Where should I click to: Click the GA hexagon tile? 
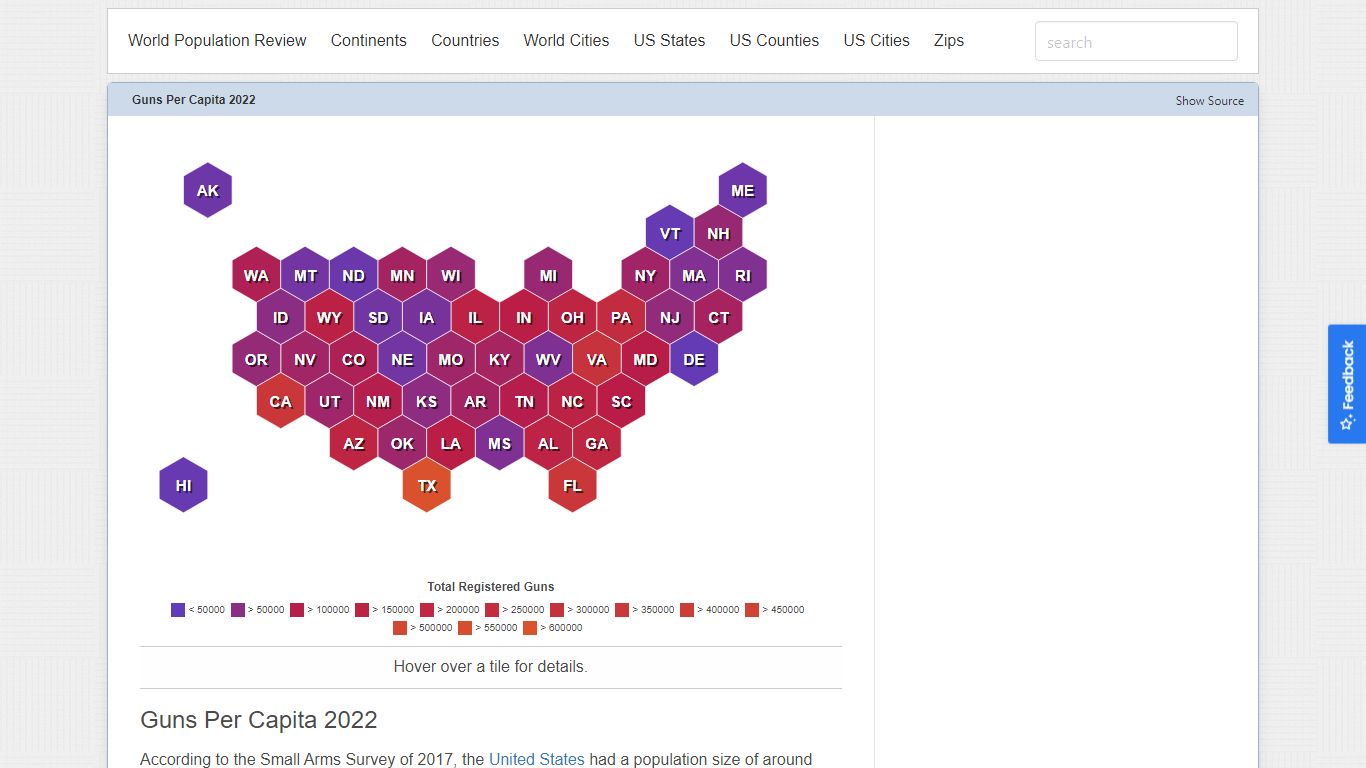click(597, 443)
